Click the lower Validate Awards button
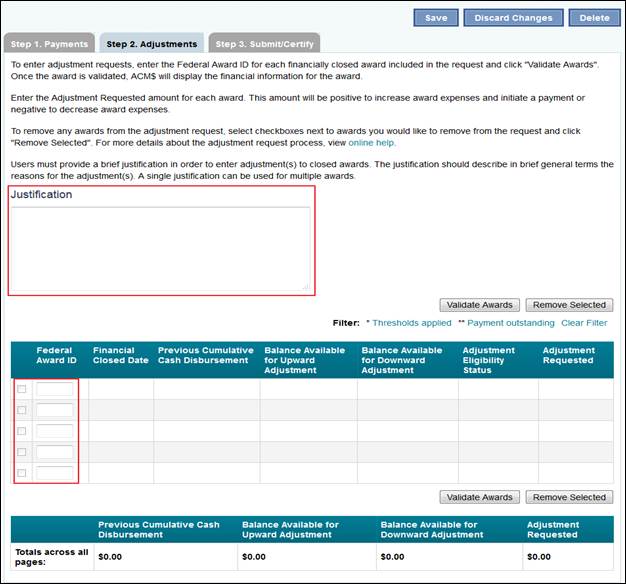 (x=479, y=497)
